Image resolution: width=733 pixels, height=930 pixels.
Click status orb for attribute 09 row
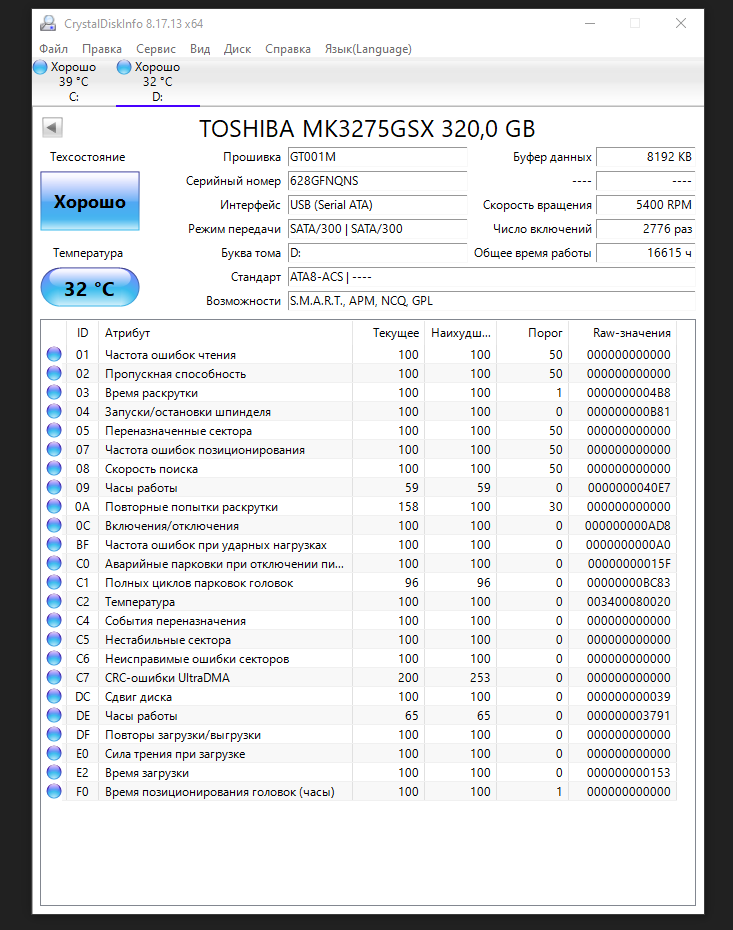(54, 487)
